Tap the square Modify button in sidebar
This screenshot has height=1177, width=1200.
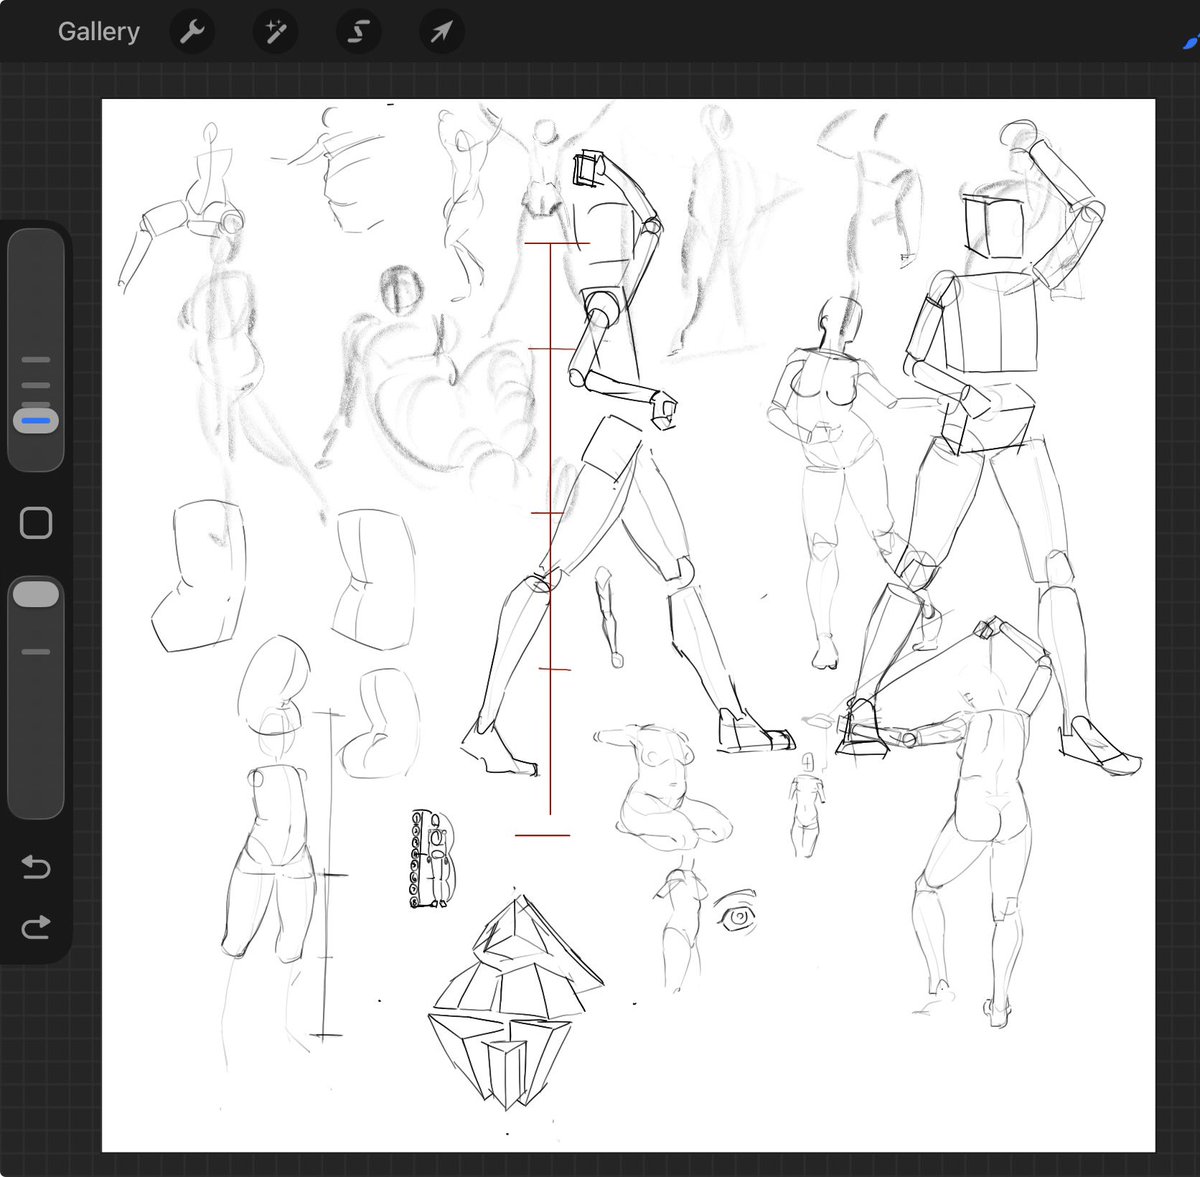tap(36, 523)
